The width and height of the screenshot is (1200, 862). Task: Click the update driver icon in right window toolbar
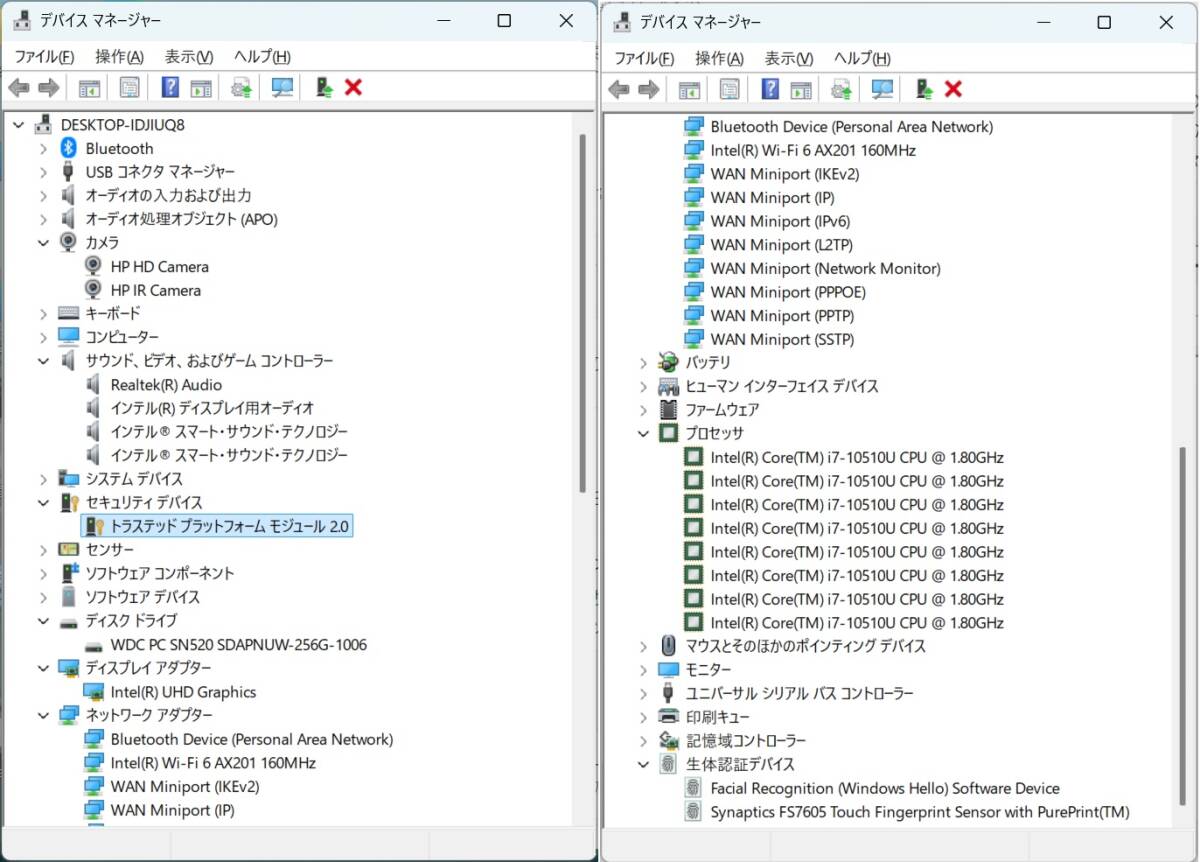click(x=925, y=89)
